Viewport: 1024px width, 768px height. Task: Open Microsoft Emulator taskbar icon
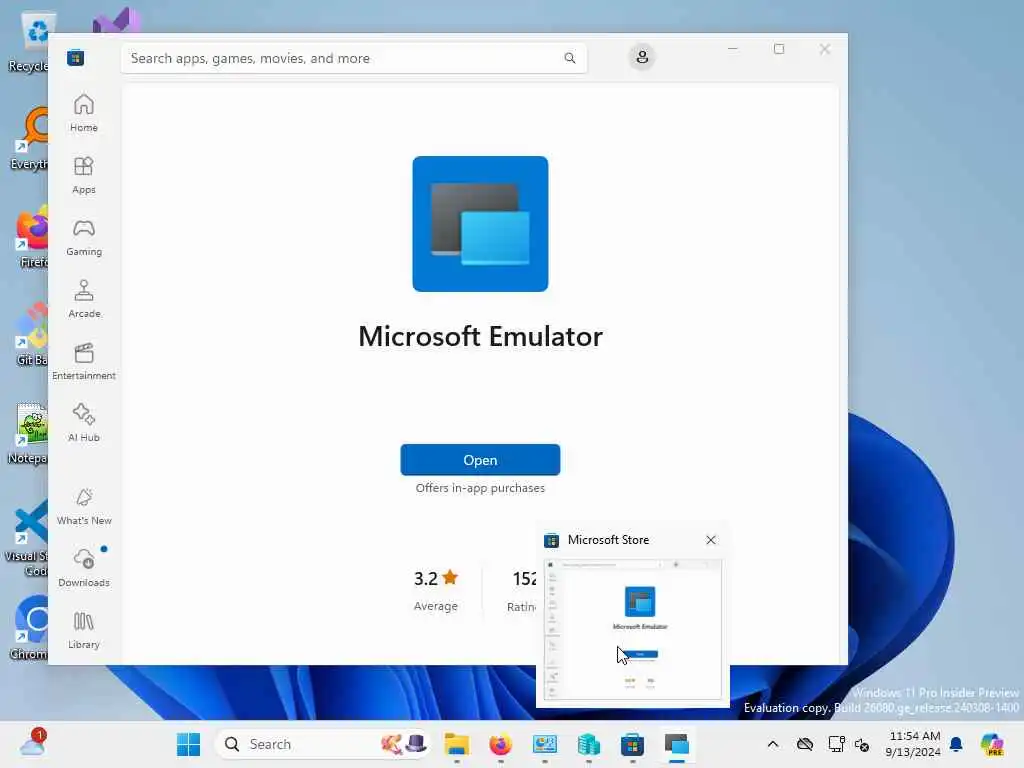tap(677, 744)
